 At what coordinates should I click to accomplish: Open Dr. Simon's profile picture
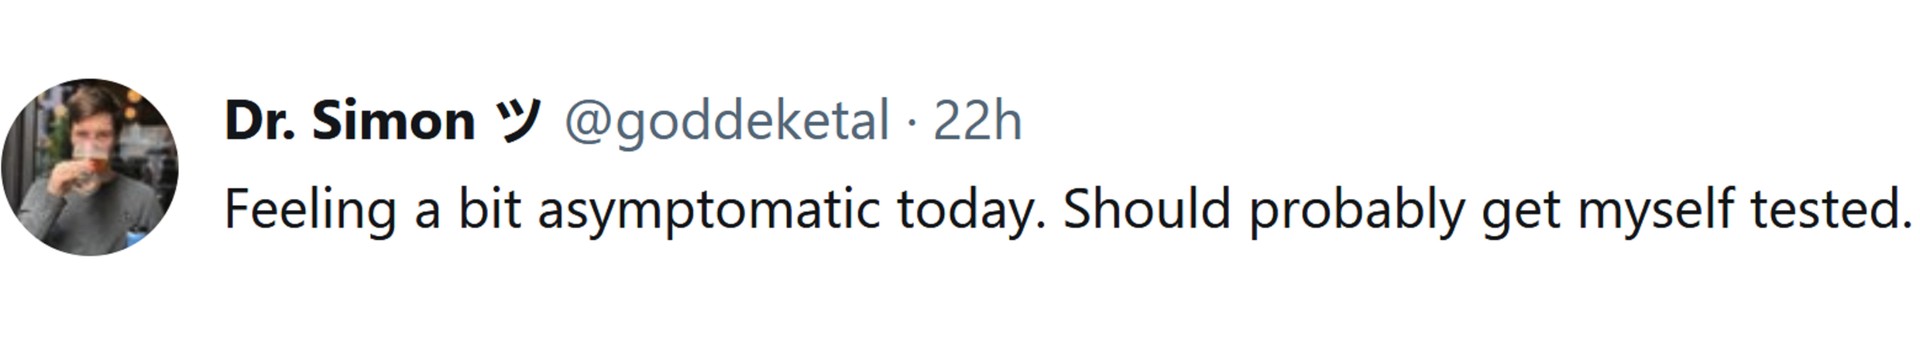point(90,167)
